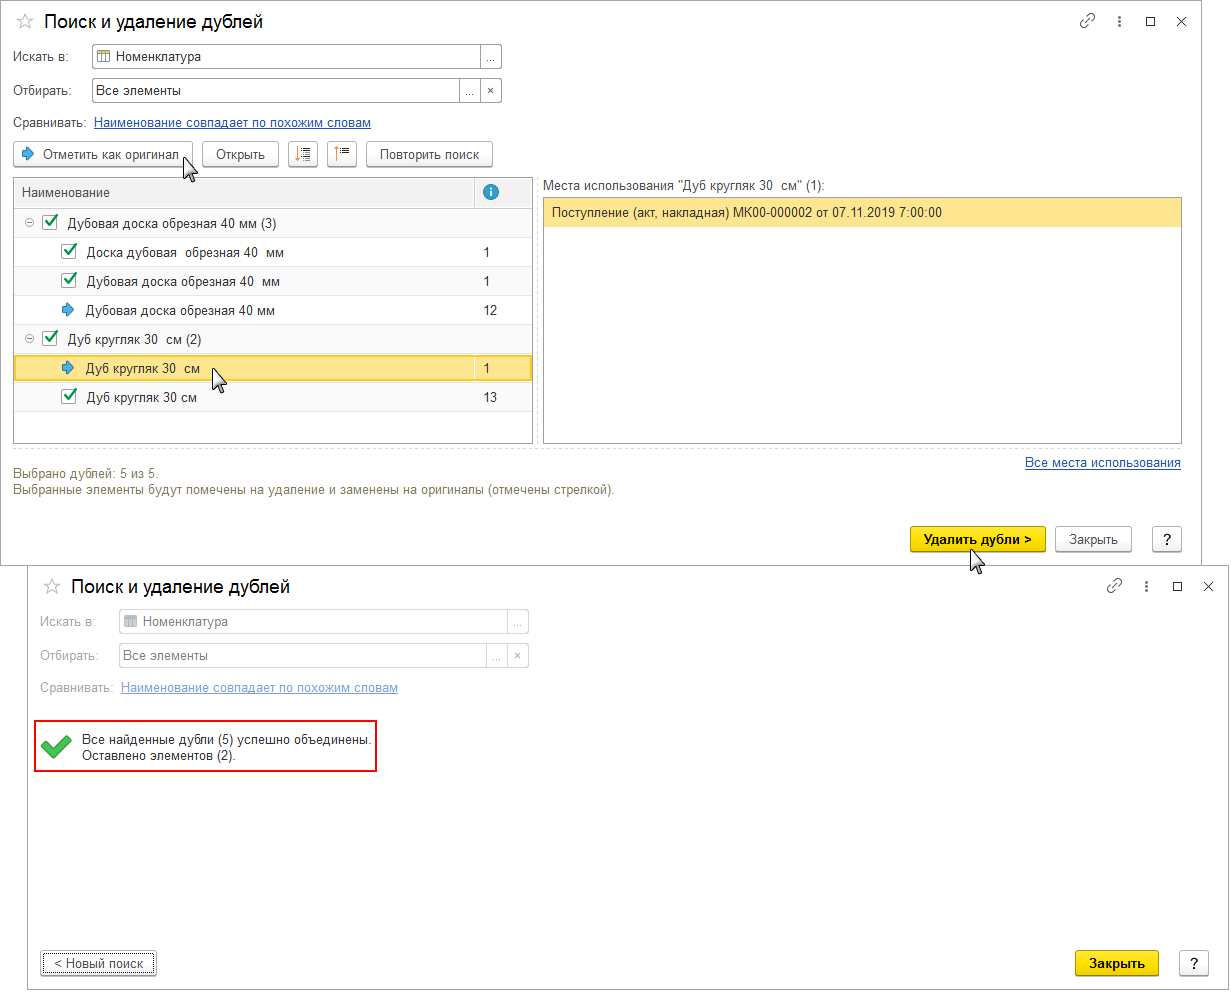Click Оставлено элементов (2) text

159,756
